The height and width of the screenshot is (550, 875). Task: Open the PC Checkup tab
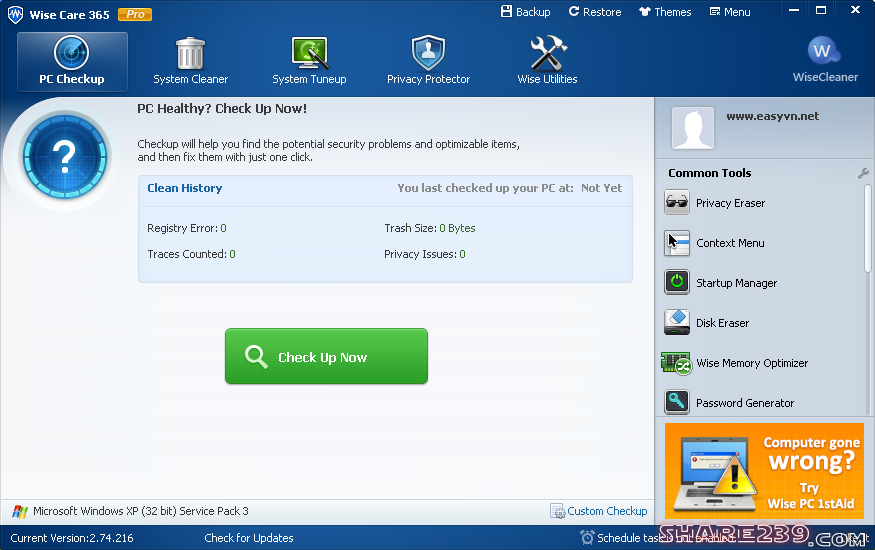tap(72, 61)
